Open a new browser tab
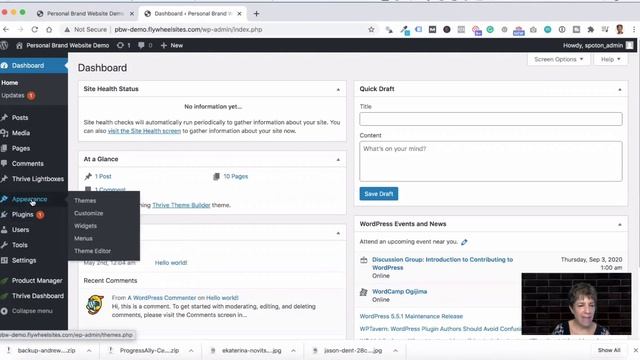The image size is (640, 360). 256,13
